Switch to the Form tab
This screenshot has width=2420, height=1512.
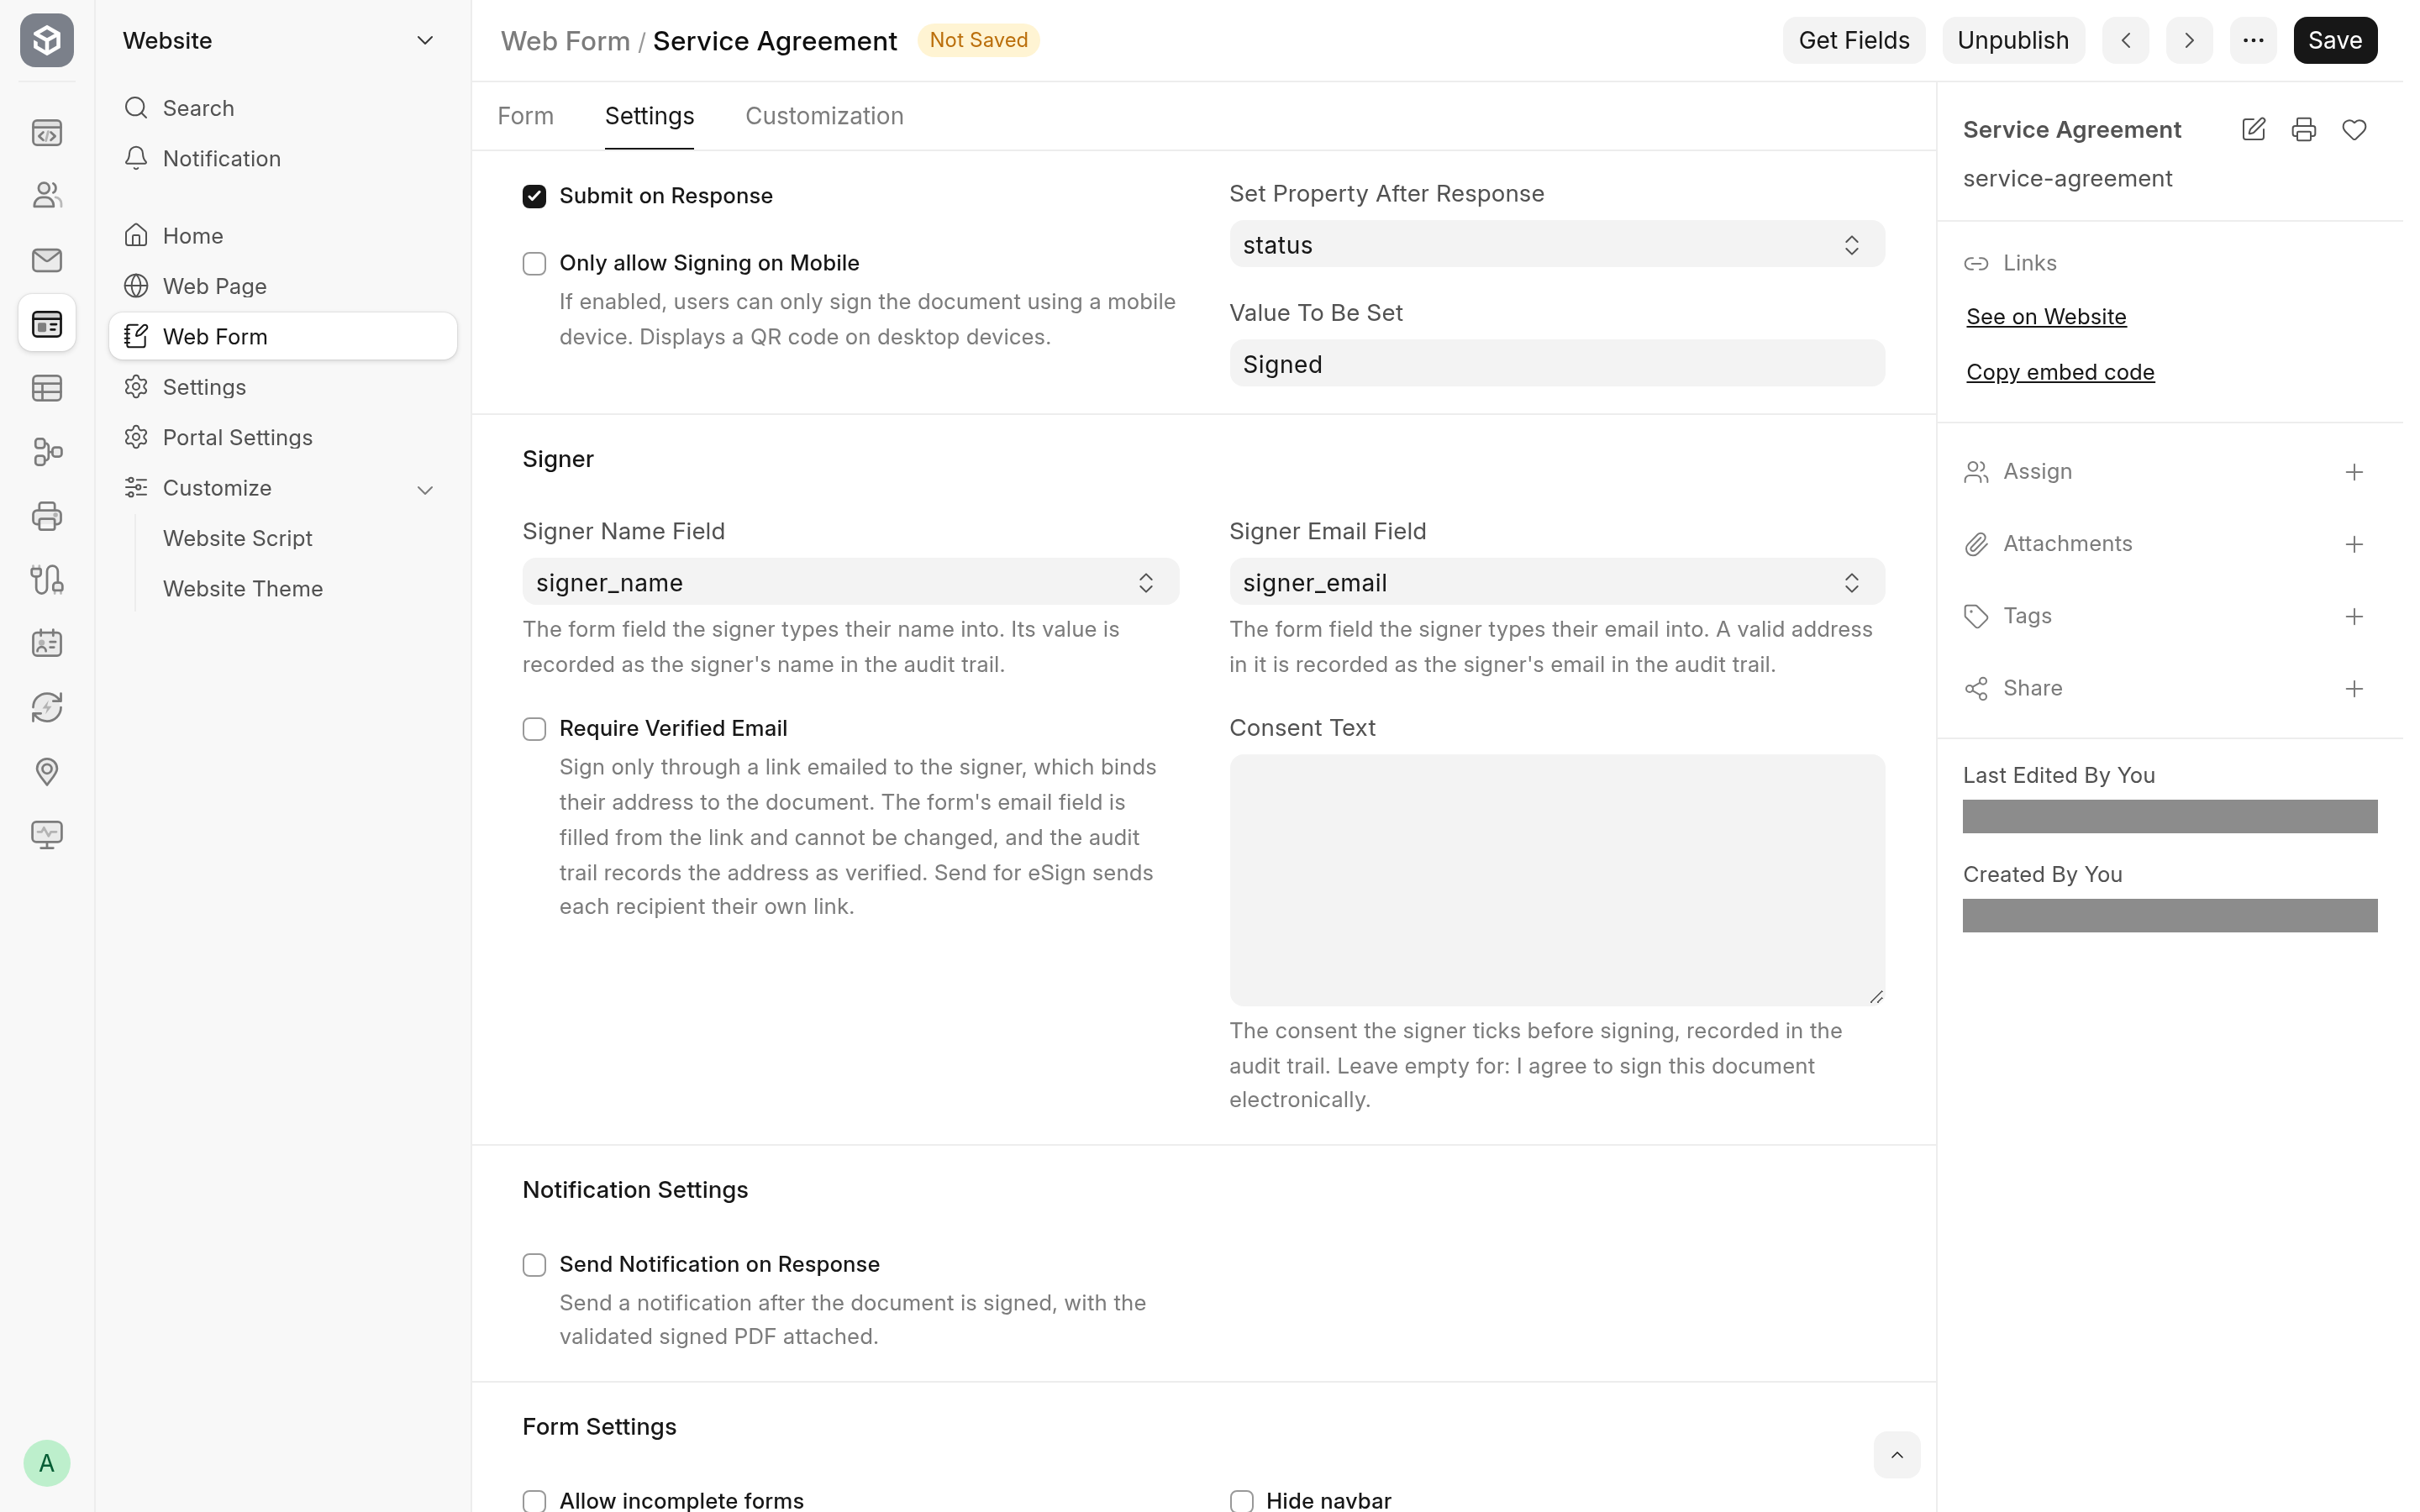[525, 116]
